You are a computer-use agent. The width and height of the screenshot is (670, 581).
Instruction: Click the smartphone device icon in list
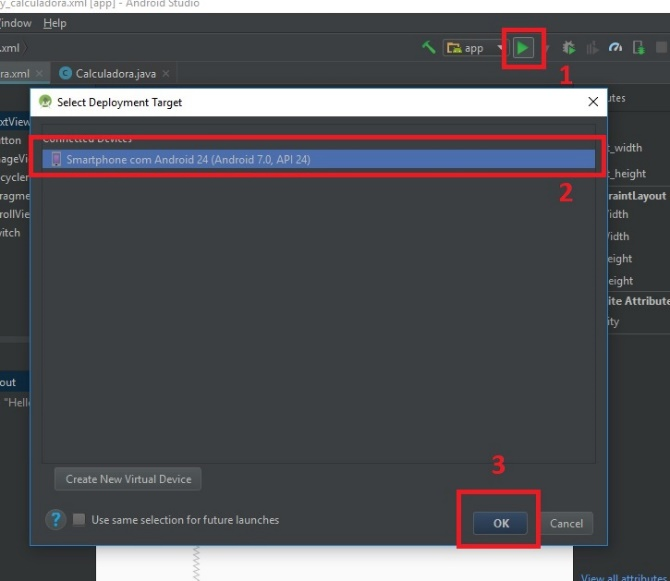pyautogui.click(x=56, y=159)
